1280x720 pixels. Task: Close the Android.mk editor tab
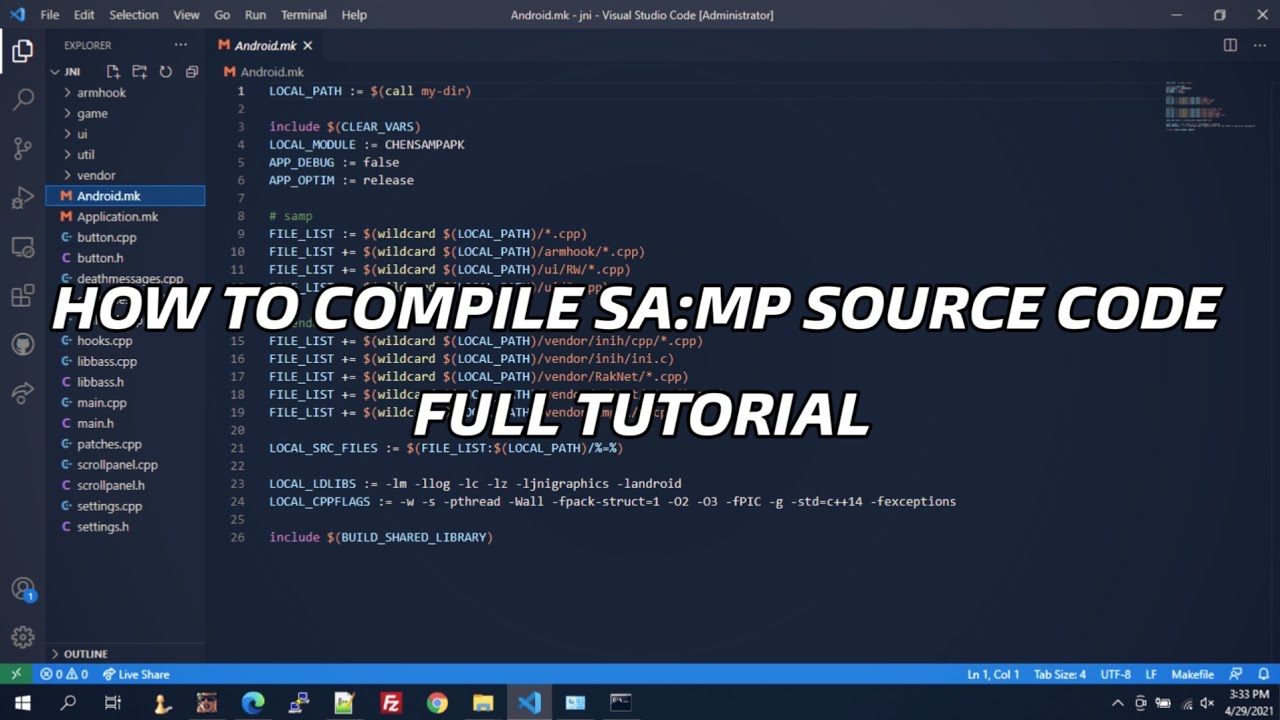tap(307, 46)
